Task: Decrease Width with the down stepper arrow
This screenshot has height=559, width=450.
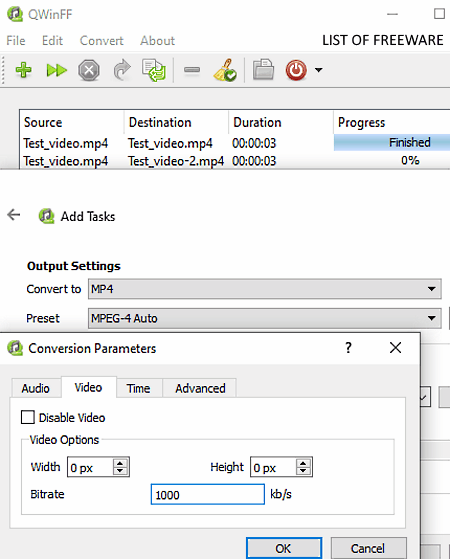Action: click(120, 471)
